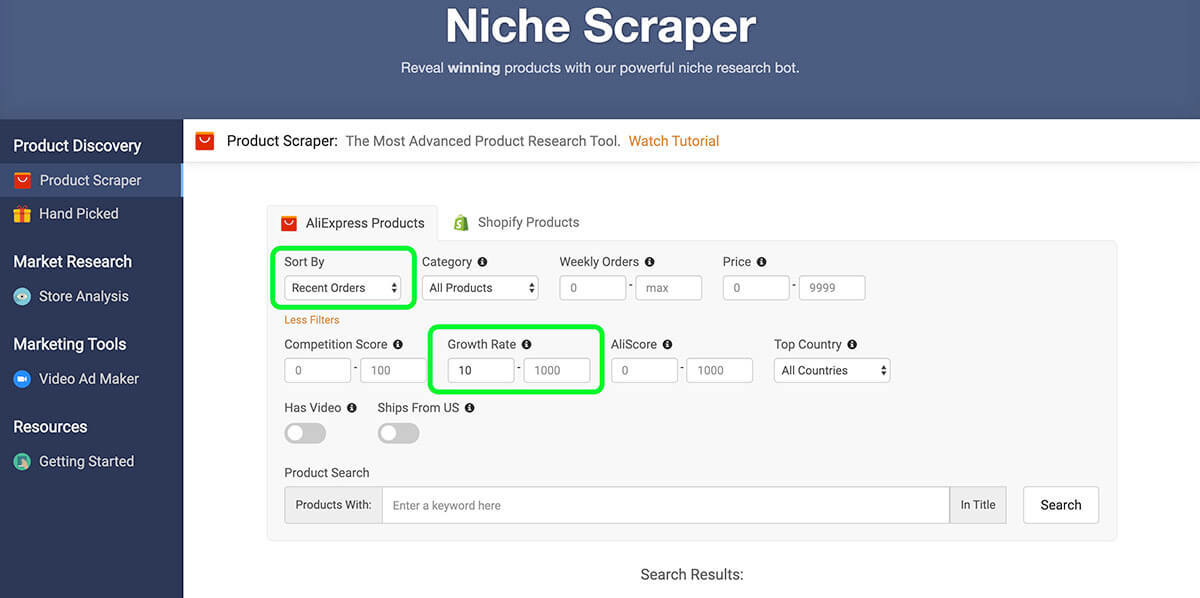Click the info icon next to Price
Image resolution: width=1200 pixels, height=598 pixels.
[762, 262]
